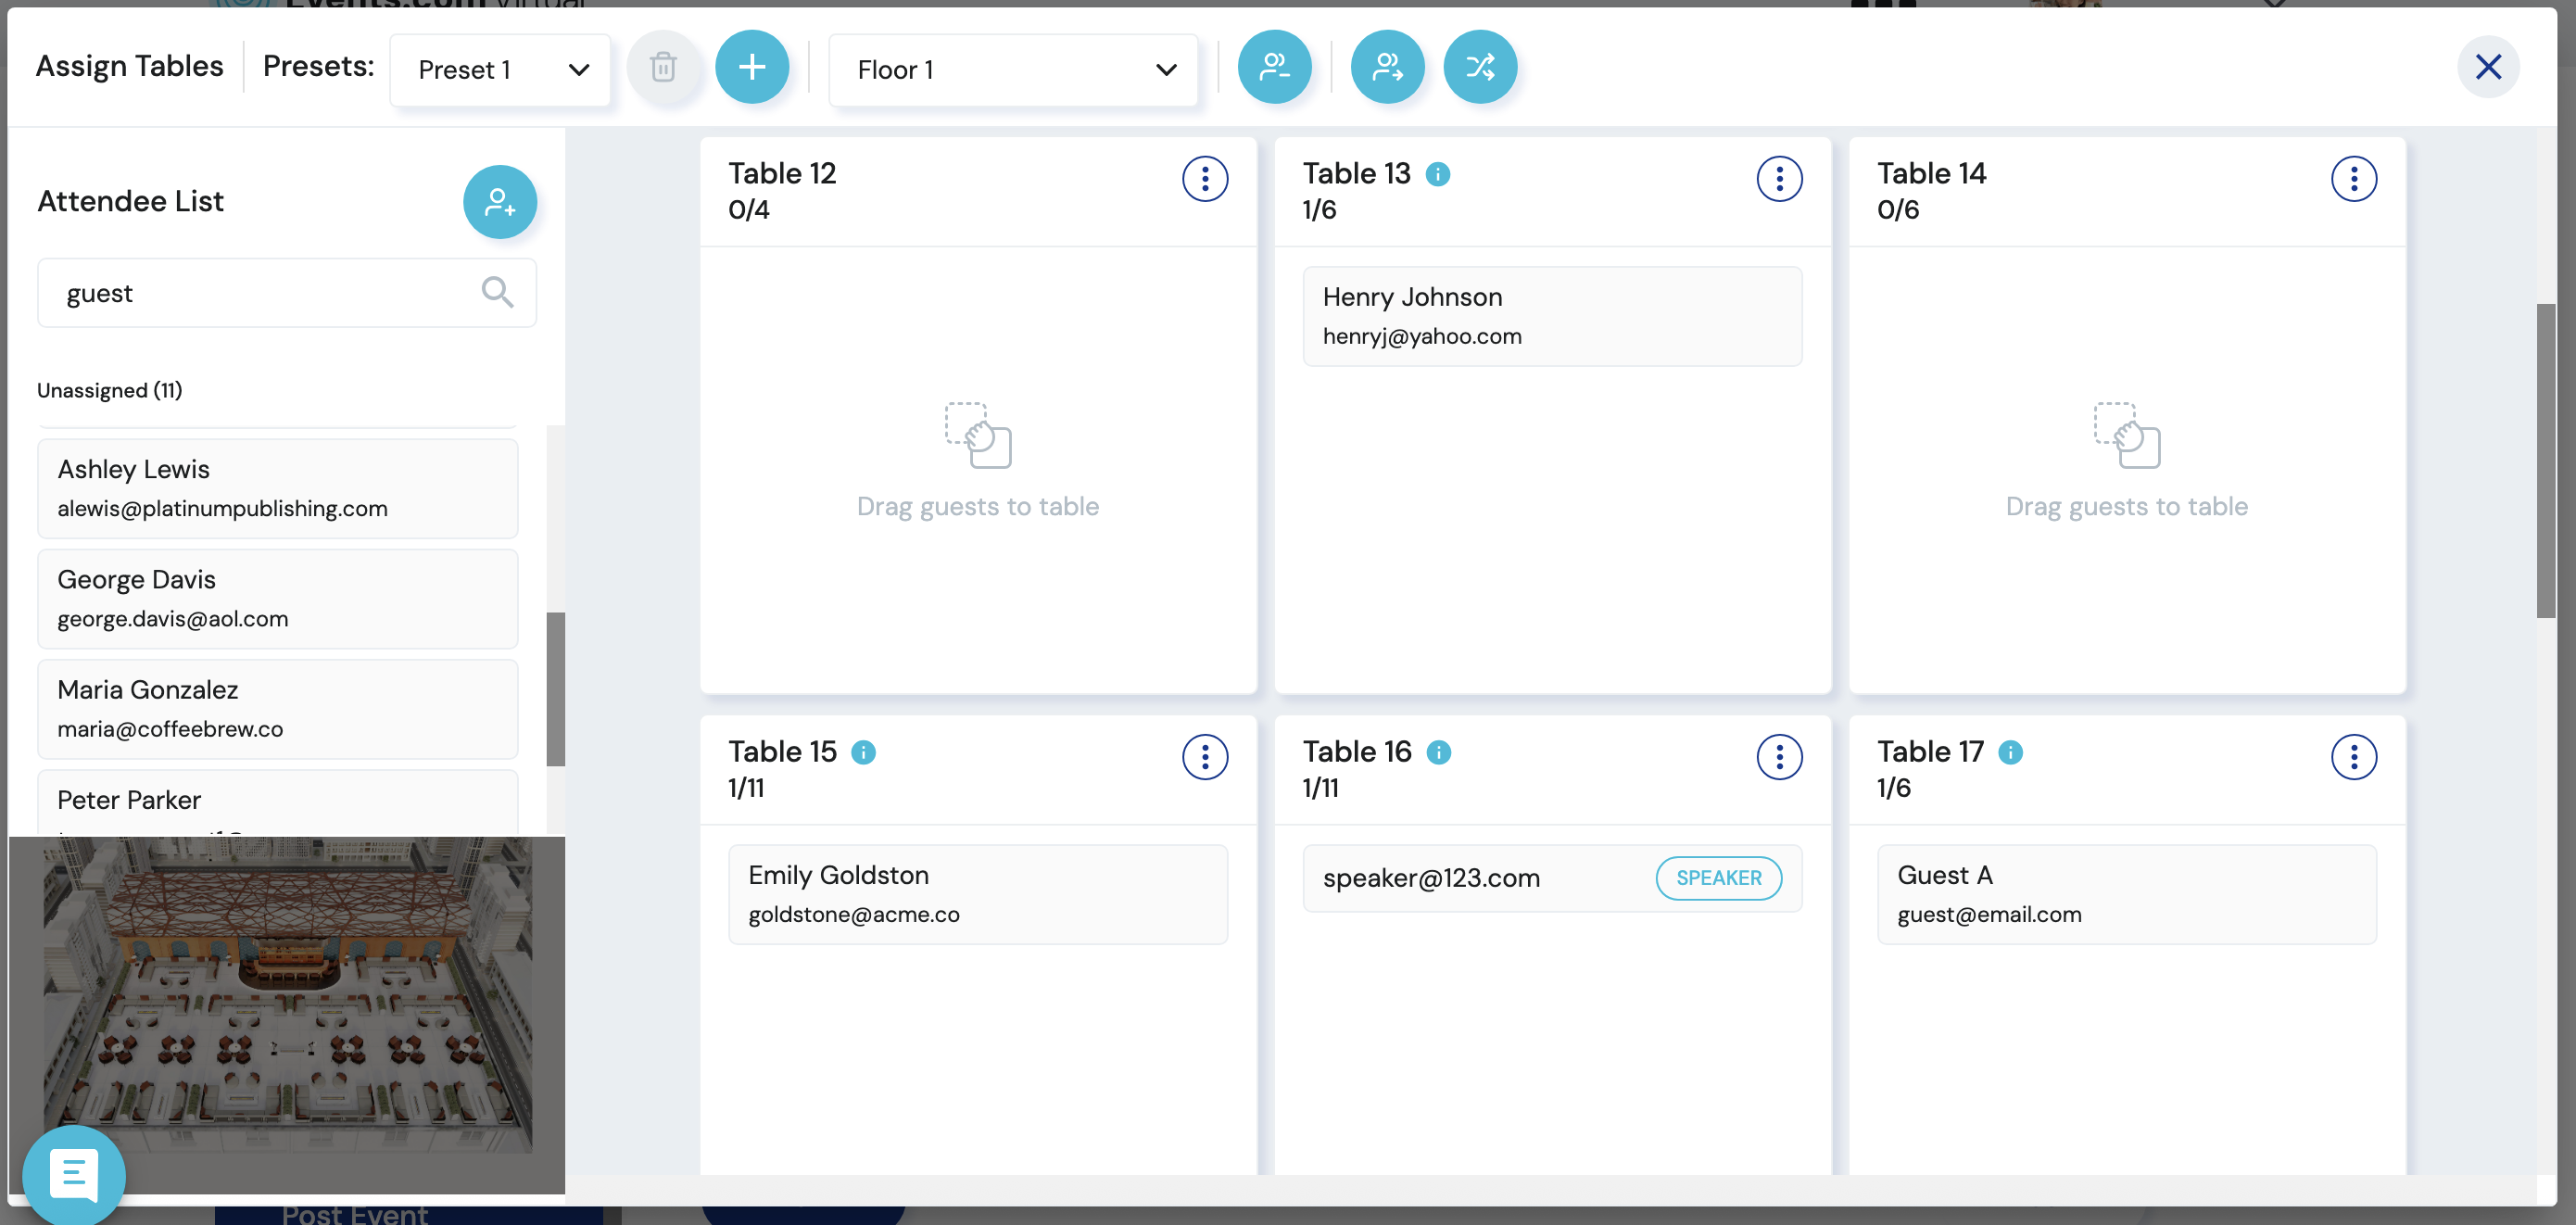2576x1225 pixels.
Task: Click the add preset plus button
Action: coord(752,67)
